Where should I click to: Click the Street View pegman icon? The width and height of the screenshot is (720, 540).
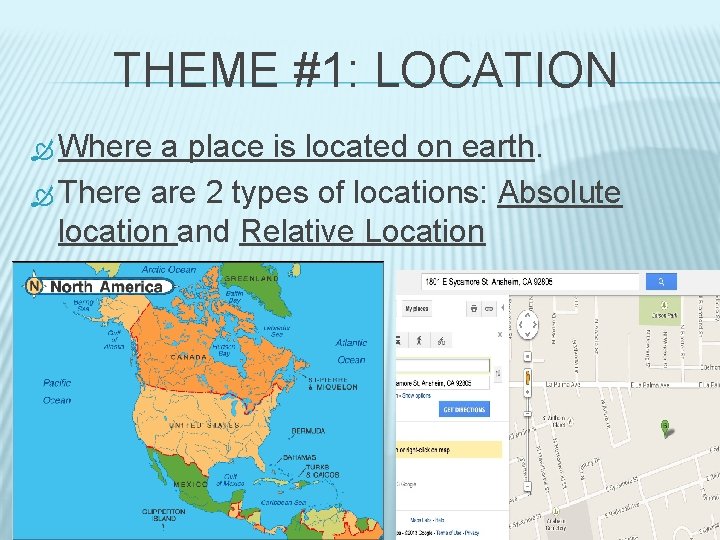[528, 376]
